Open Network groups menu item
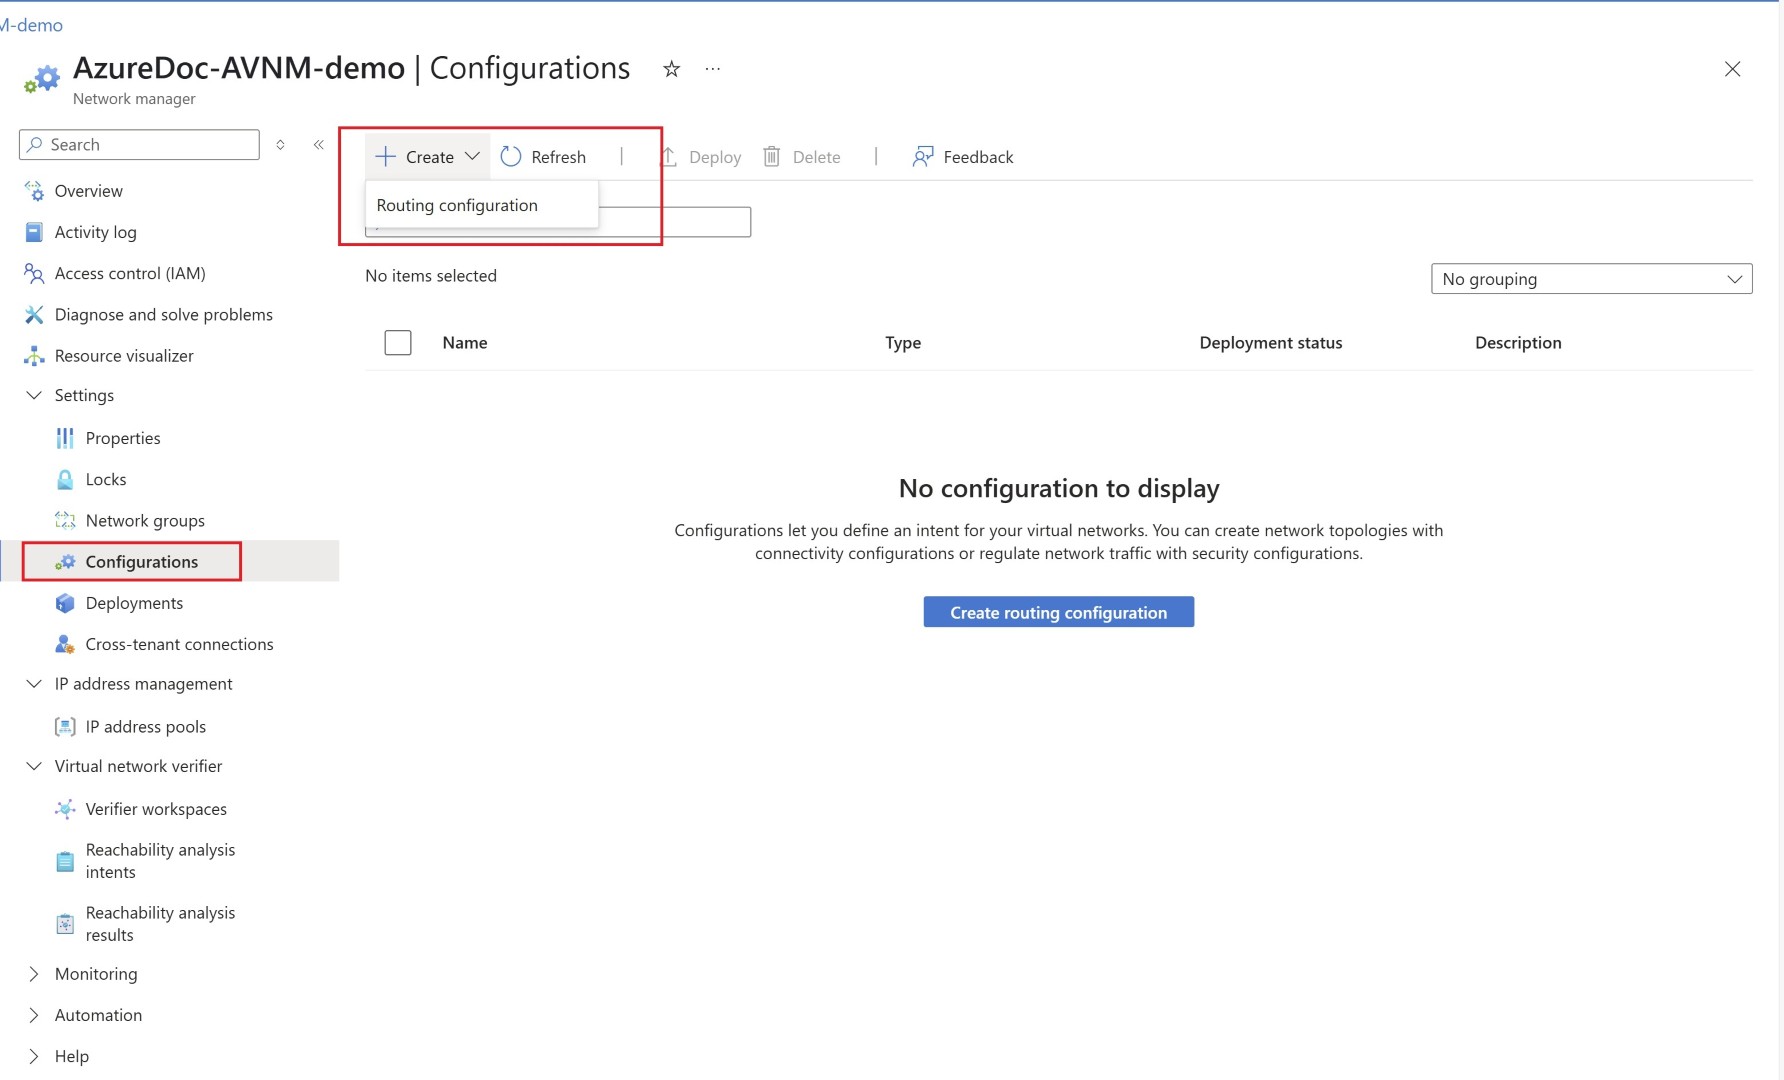This screenshot has width=1784, height=1080. 145,520
